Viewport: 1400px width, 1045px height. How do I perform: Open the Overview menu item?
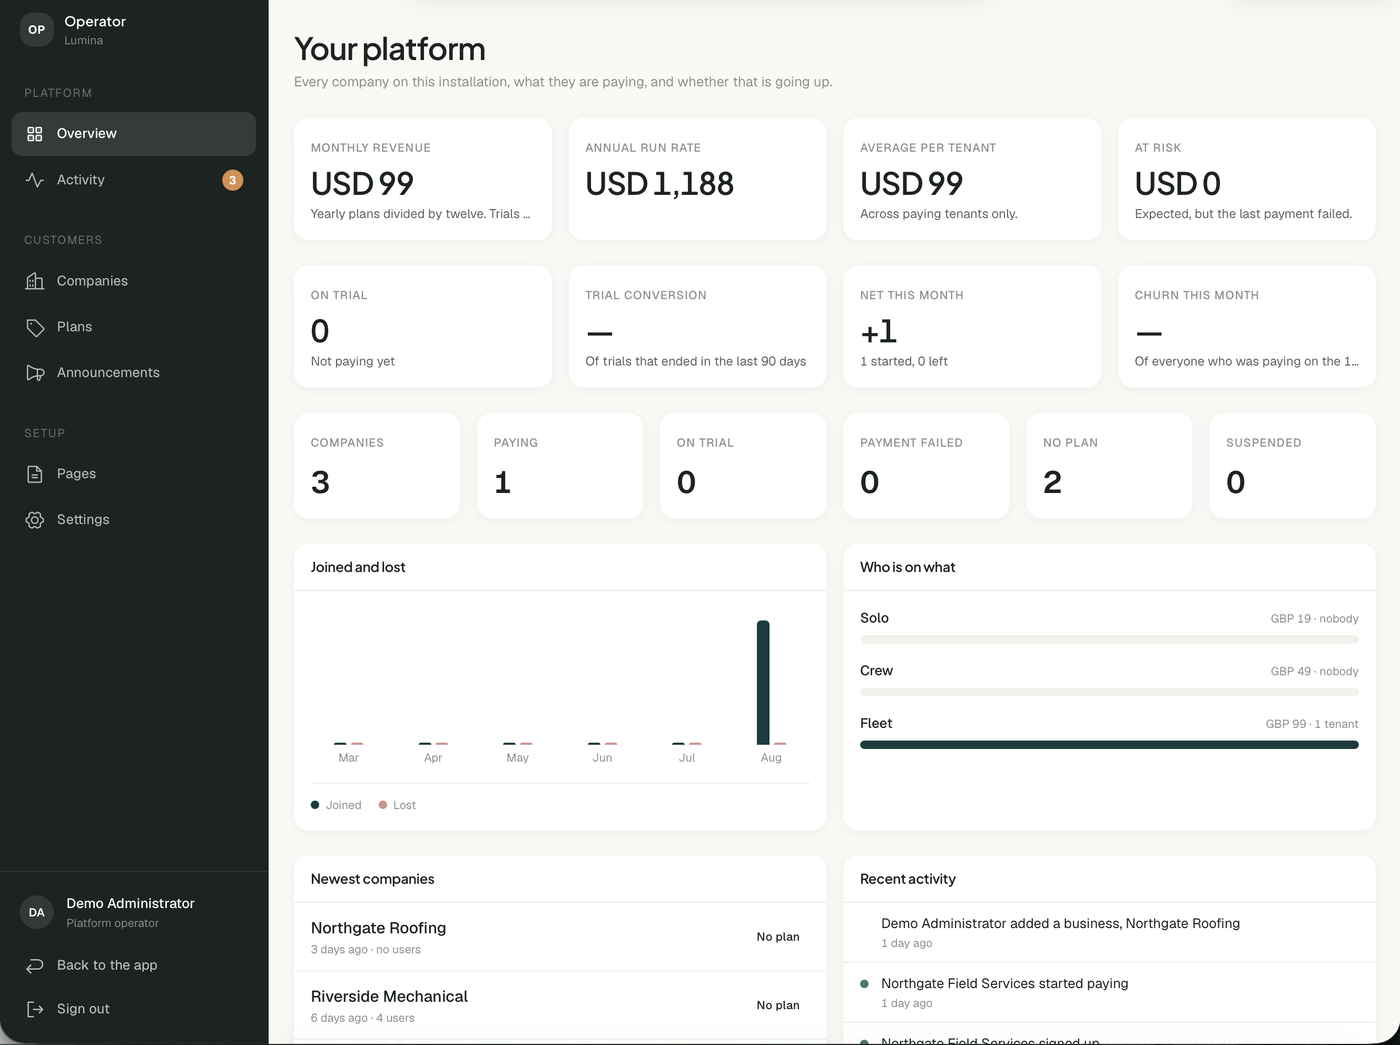(x=134, y=134)
